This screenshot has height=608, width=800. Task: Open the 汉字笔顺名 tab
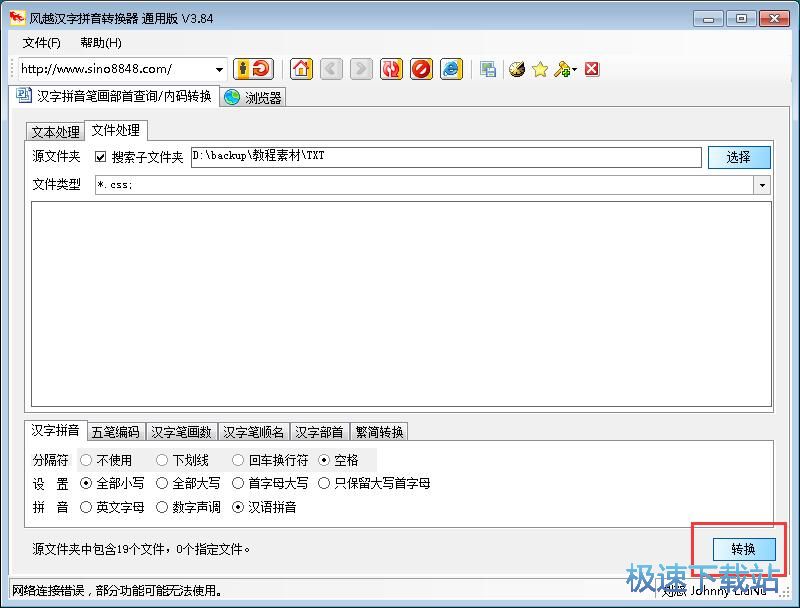click(254, 432)
